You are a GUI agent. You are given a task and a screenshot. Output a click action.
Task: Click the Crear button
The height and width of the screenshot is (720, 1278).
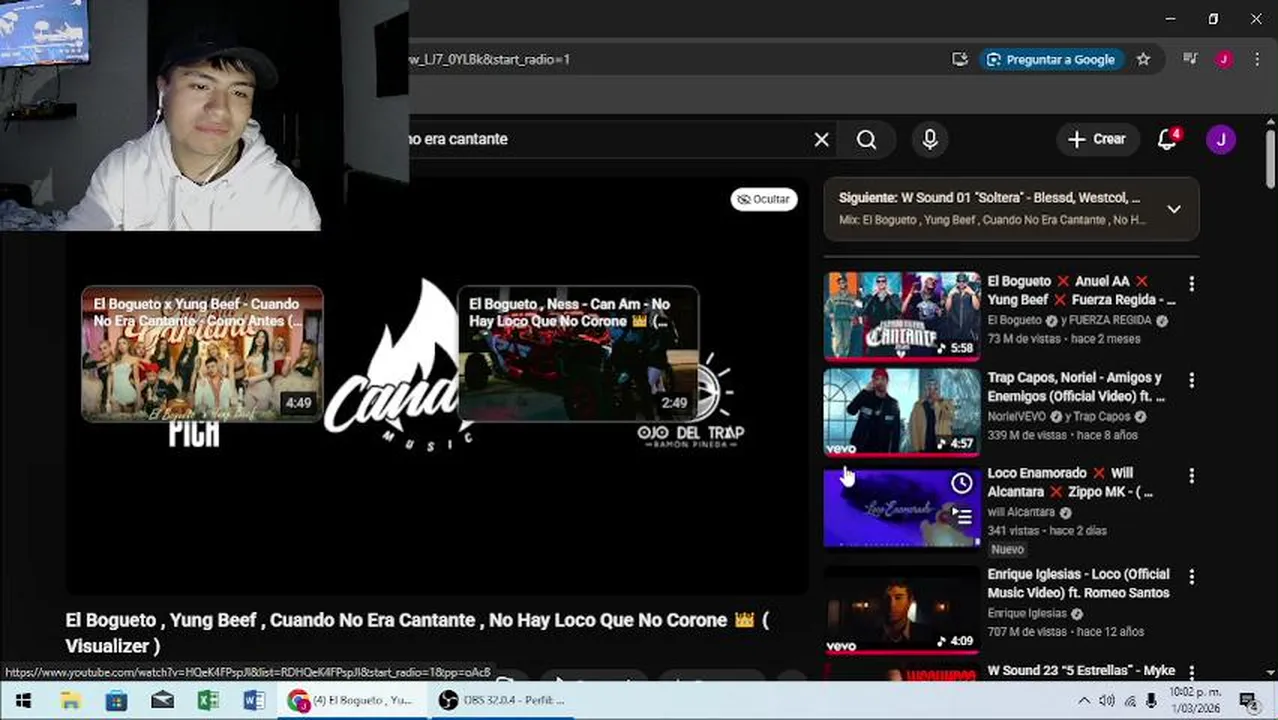coord(1097,140)
